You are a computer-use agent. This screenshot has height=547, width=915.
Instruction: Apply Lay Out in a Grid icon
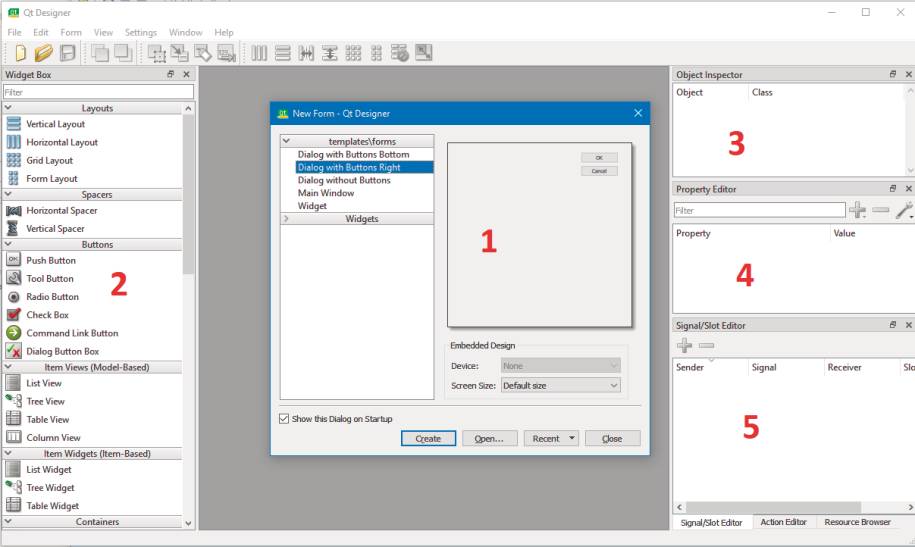click(353, 53)
